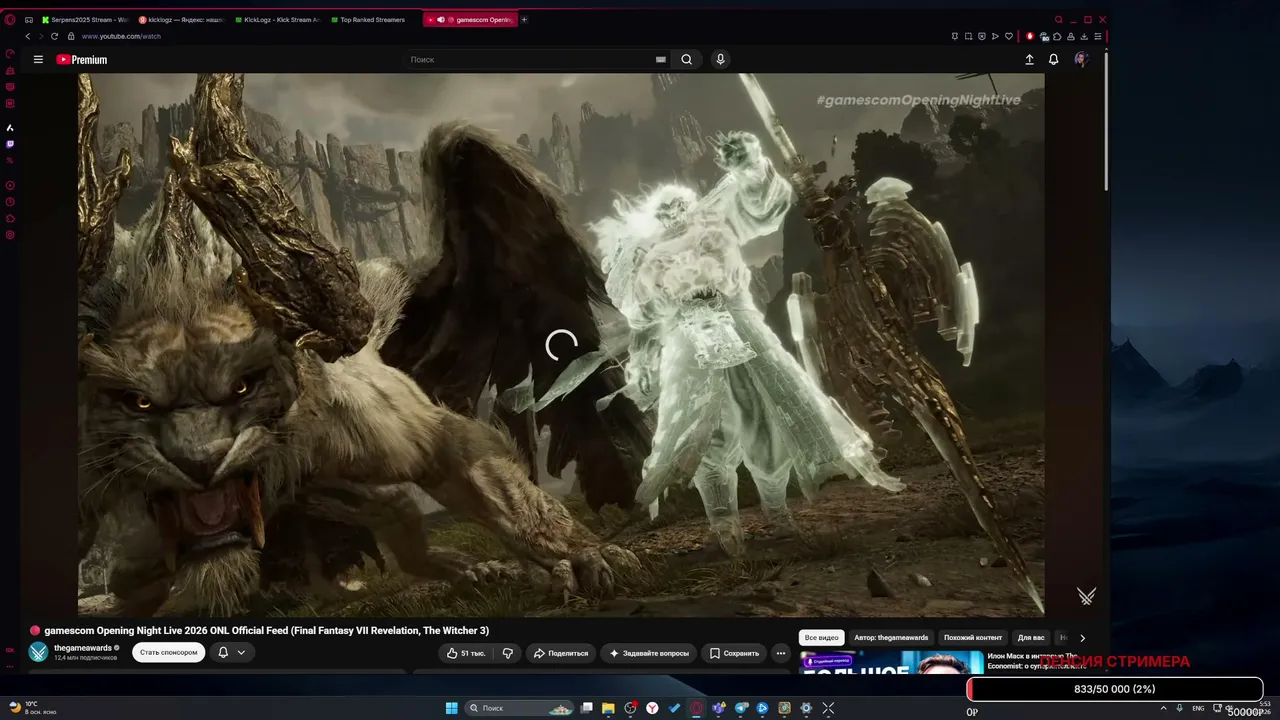Switch ENG keyboard language in tray

pos(1198,708)
